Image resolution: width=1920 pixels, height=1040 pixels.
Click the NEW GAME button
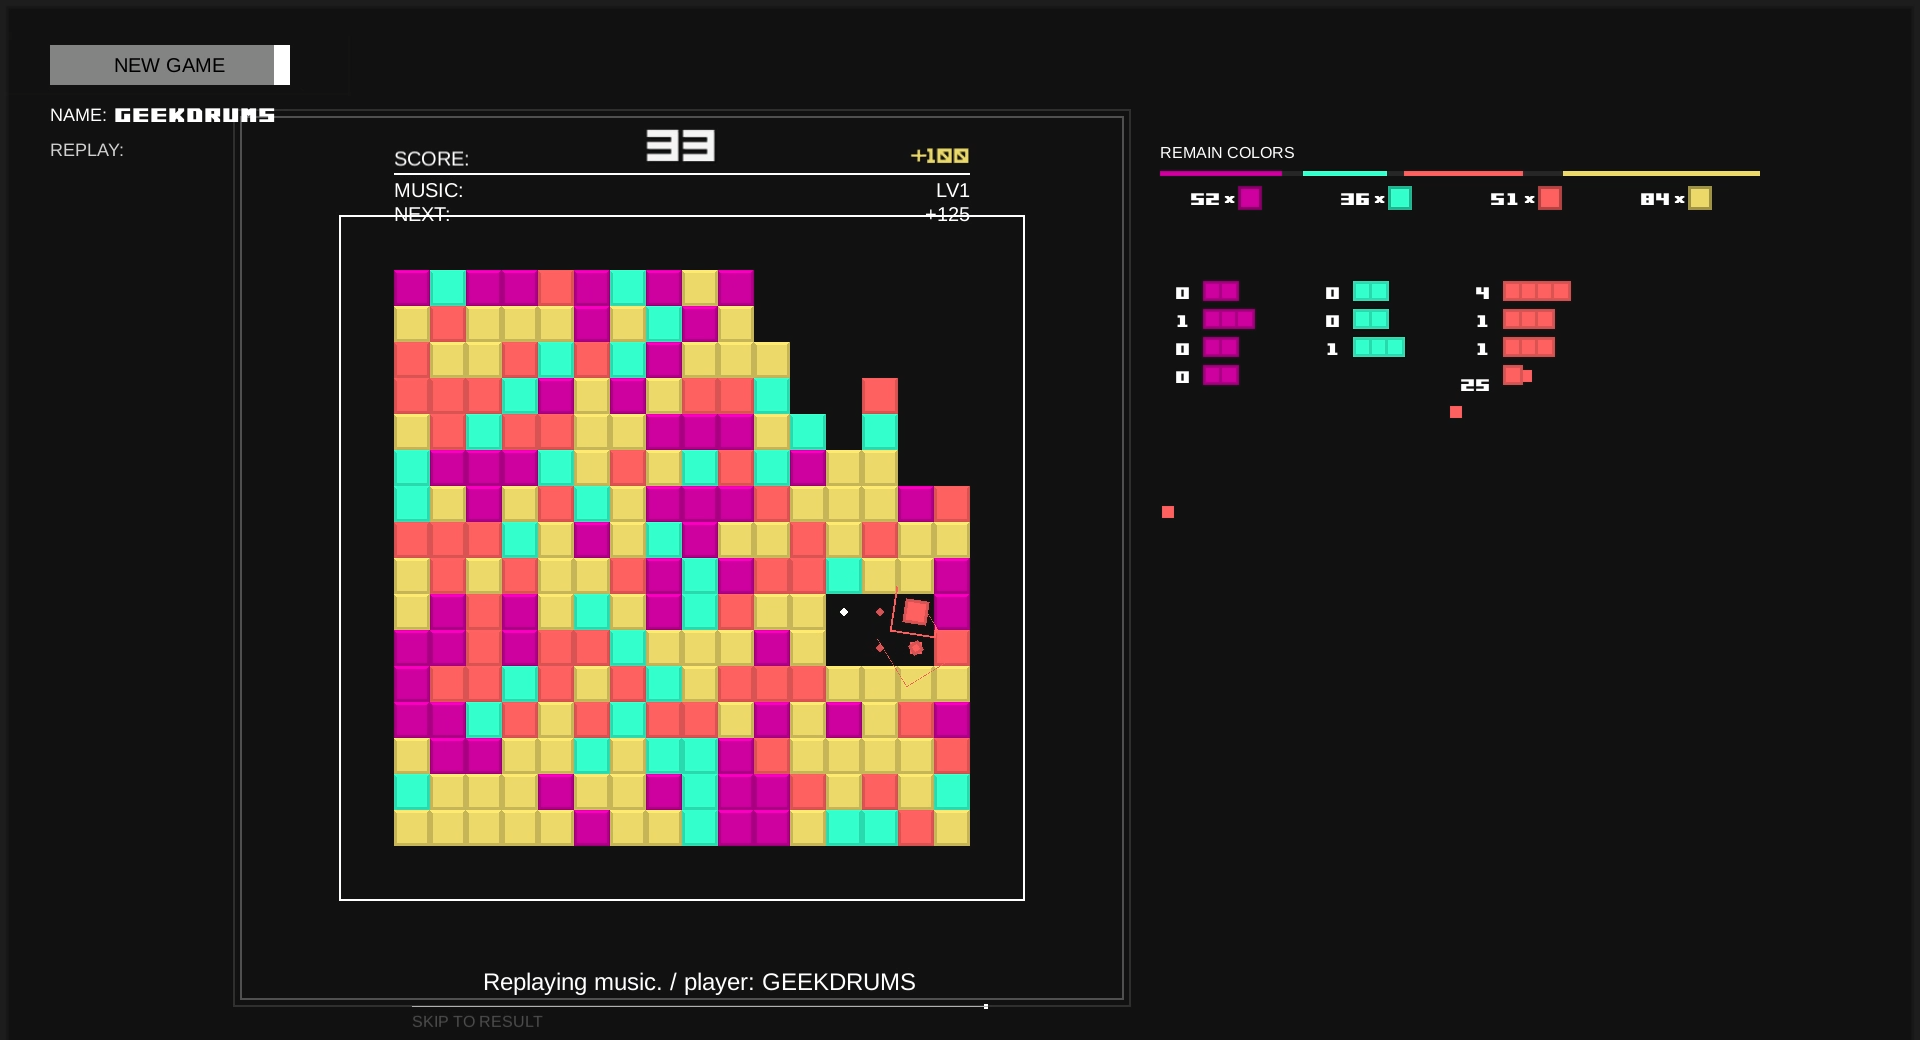(170, 65)
